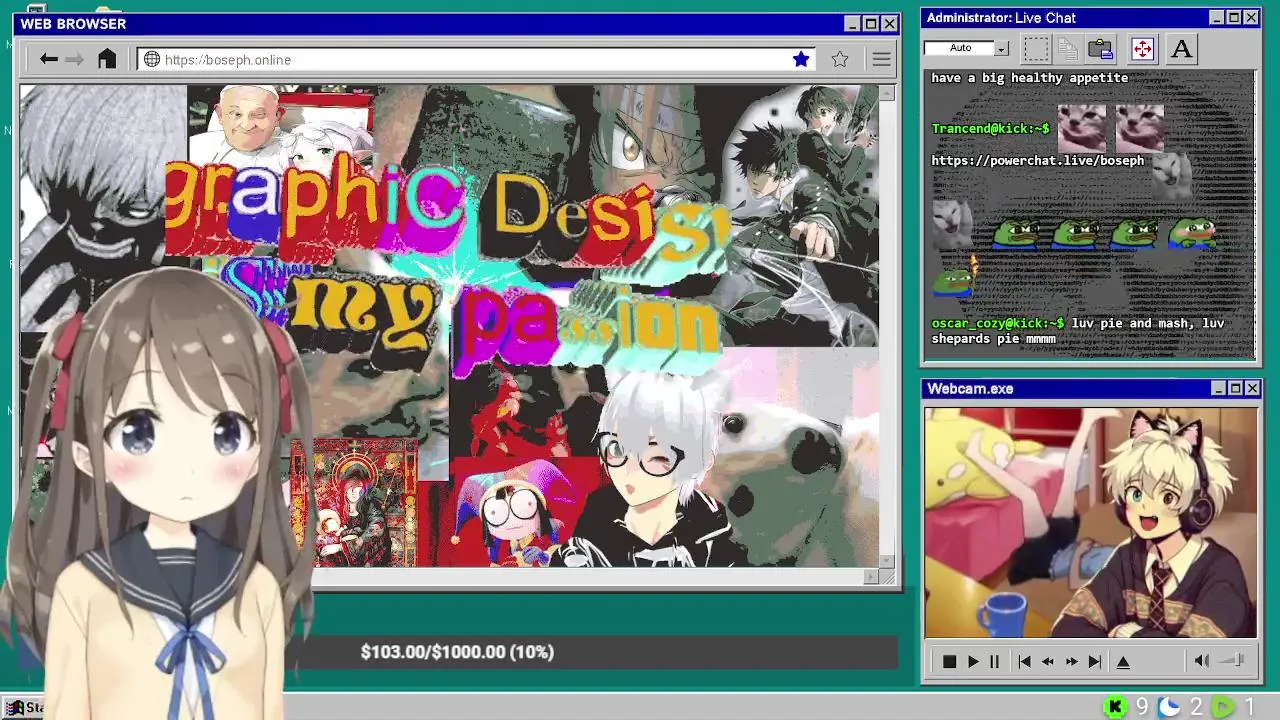The height and width of the screenshot is (720, 1280).
Task: Click the red four-arrow fullscreen icon
Action: 1142,48
